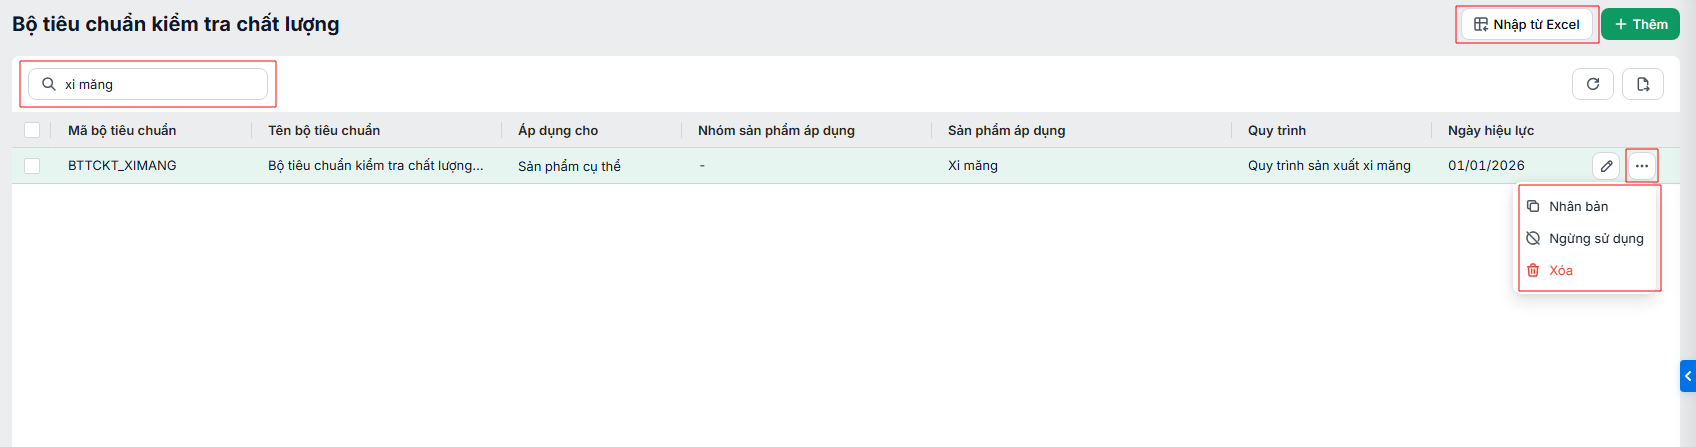Image resolution: width=1696 pixels, height=447 pixels.
Task: Click the duplicate icon beside Nhân bản
Action: pyautogui.click(x=1533, y=206)
